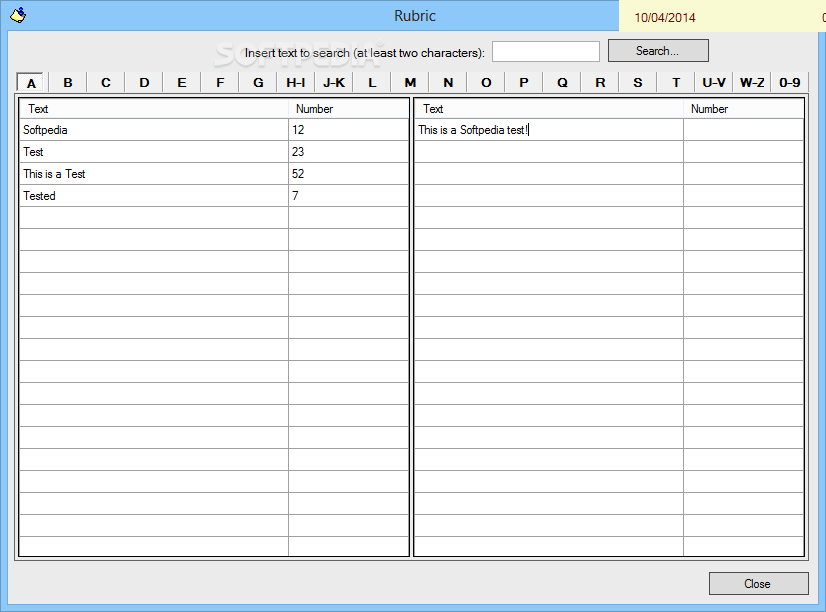Go to the D tab
Viewport: 826px width, 612px height.
point(144,83)
